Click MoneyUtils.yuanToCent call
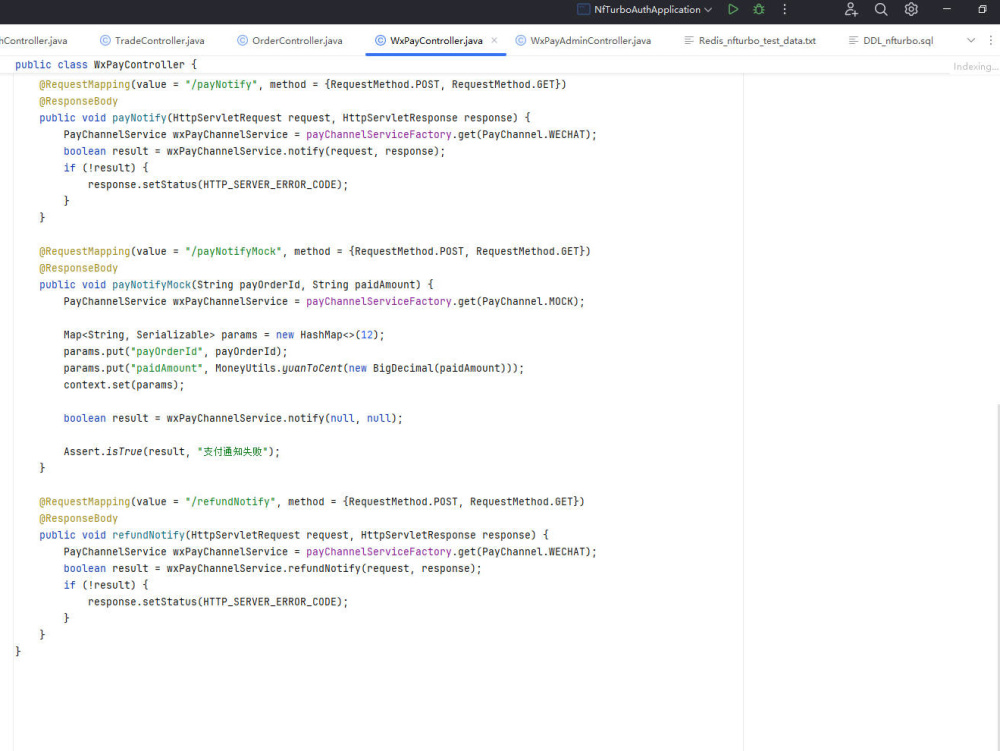The image size is (1000, 751). (278, 368)
